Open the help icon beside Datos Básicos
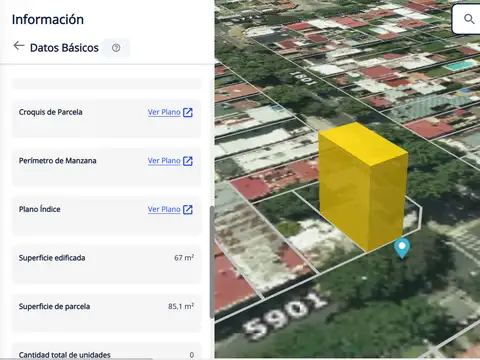 click(x=116, y=48)
